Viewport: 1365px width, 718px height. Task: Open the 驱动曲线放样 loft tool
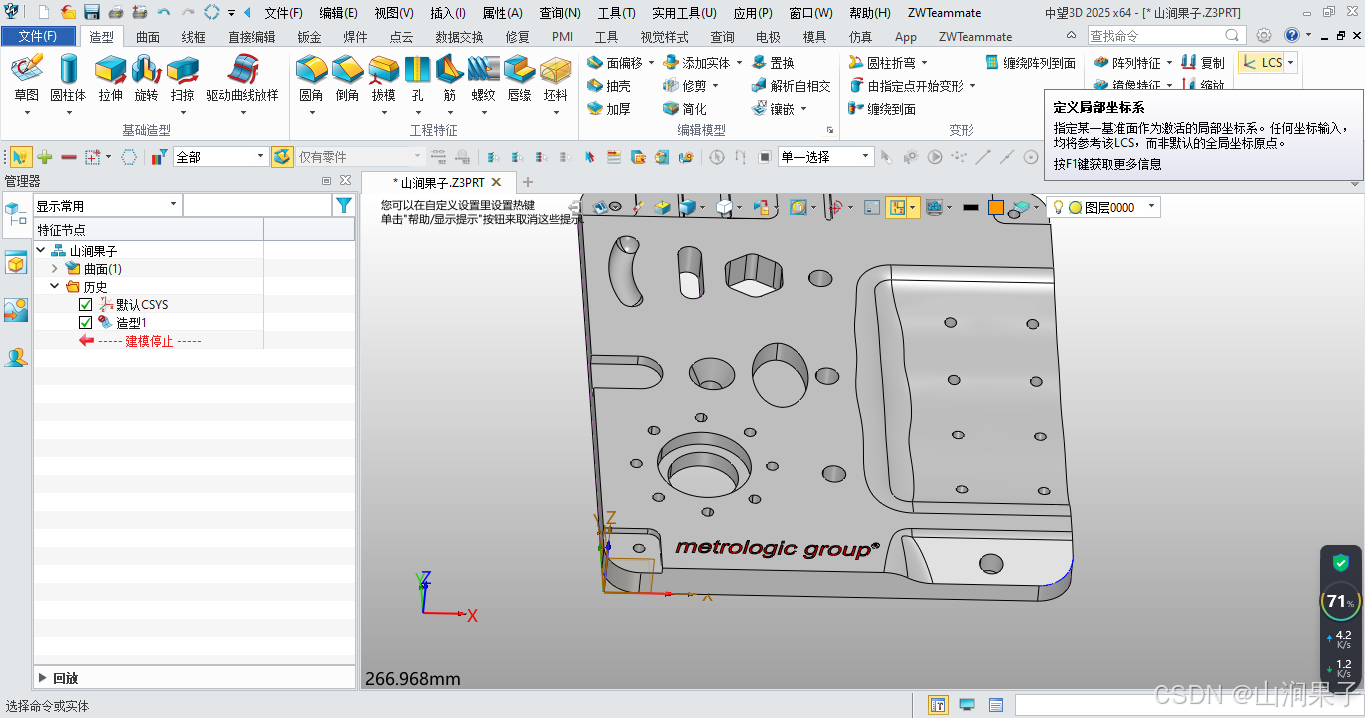point(242,78)
